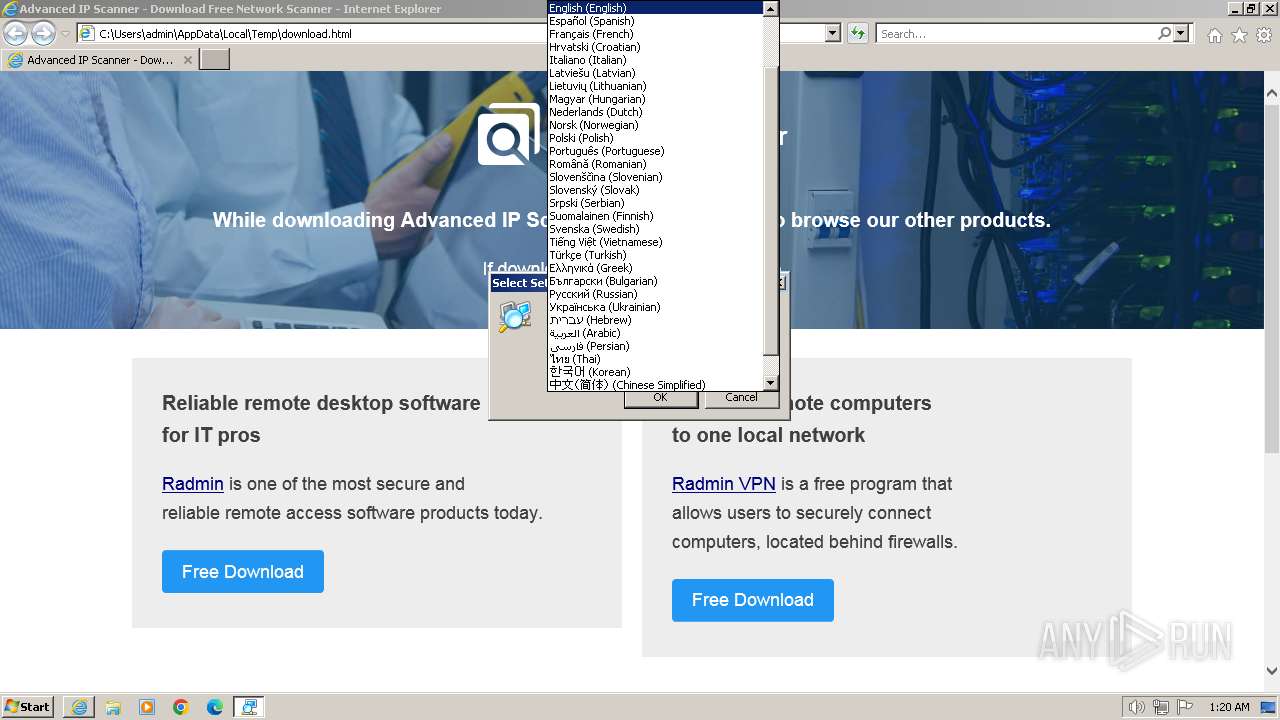1280x720 pixels.
Task: Choose Українська (Ukrainian) language
Action: point(655,307)
